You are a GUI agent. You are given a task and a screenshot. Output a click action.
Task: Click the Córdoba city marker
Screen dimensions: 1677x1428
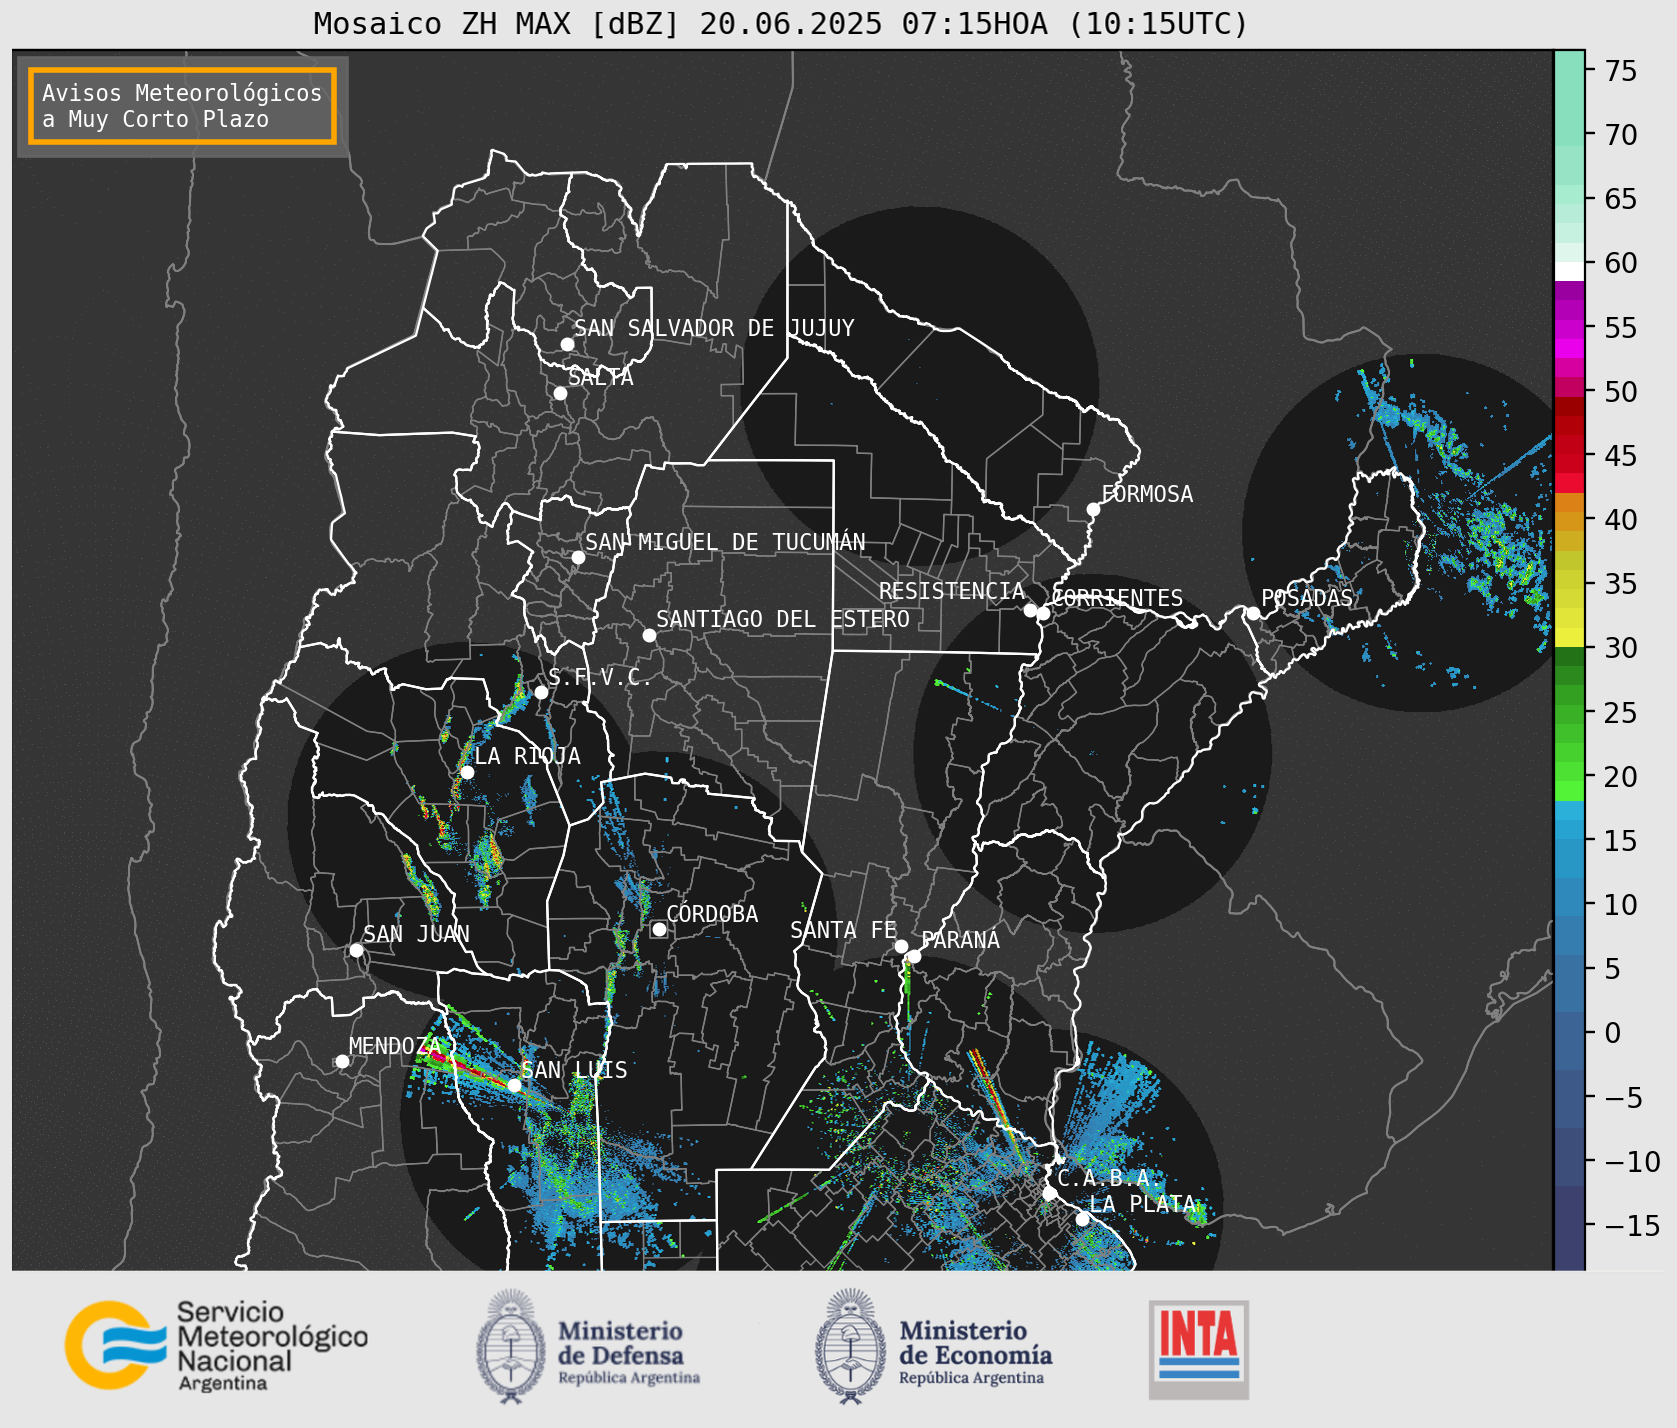659,929
